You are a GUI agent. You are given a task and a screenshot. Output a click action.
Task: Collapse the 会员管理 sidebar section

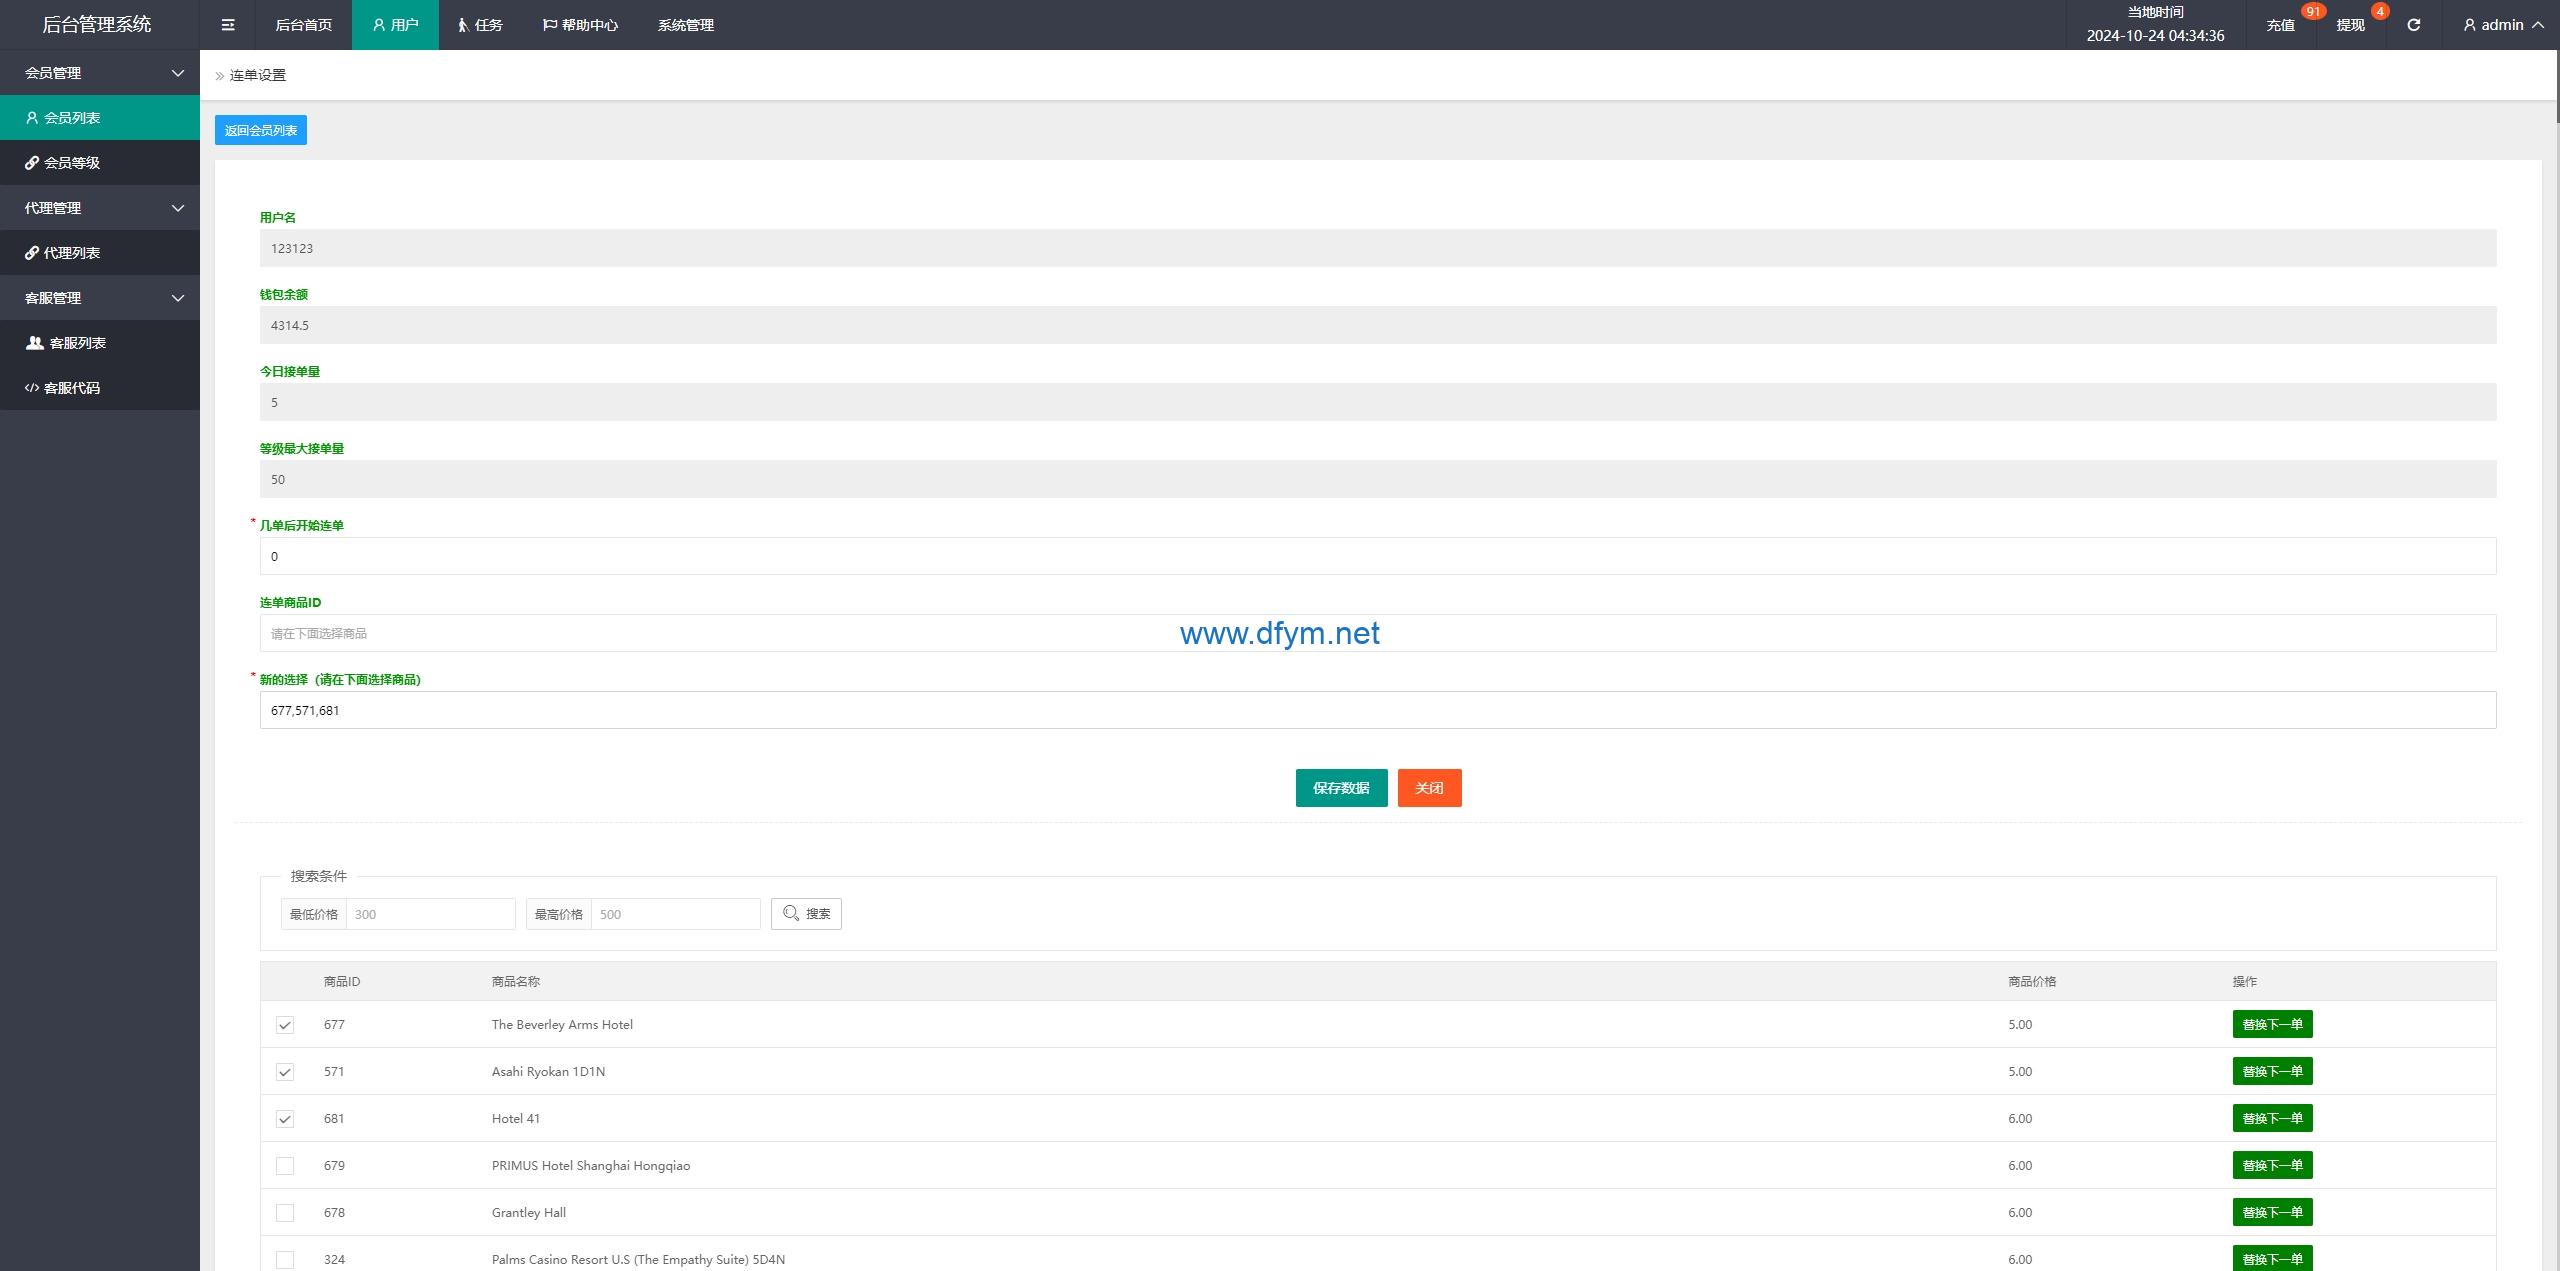coord(100,73)
